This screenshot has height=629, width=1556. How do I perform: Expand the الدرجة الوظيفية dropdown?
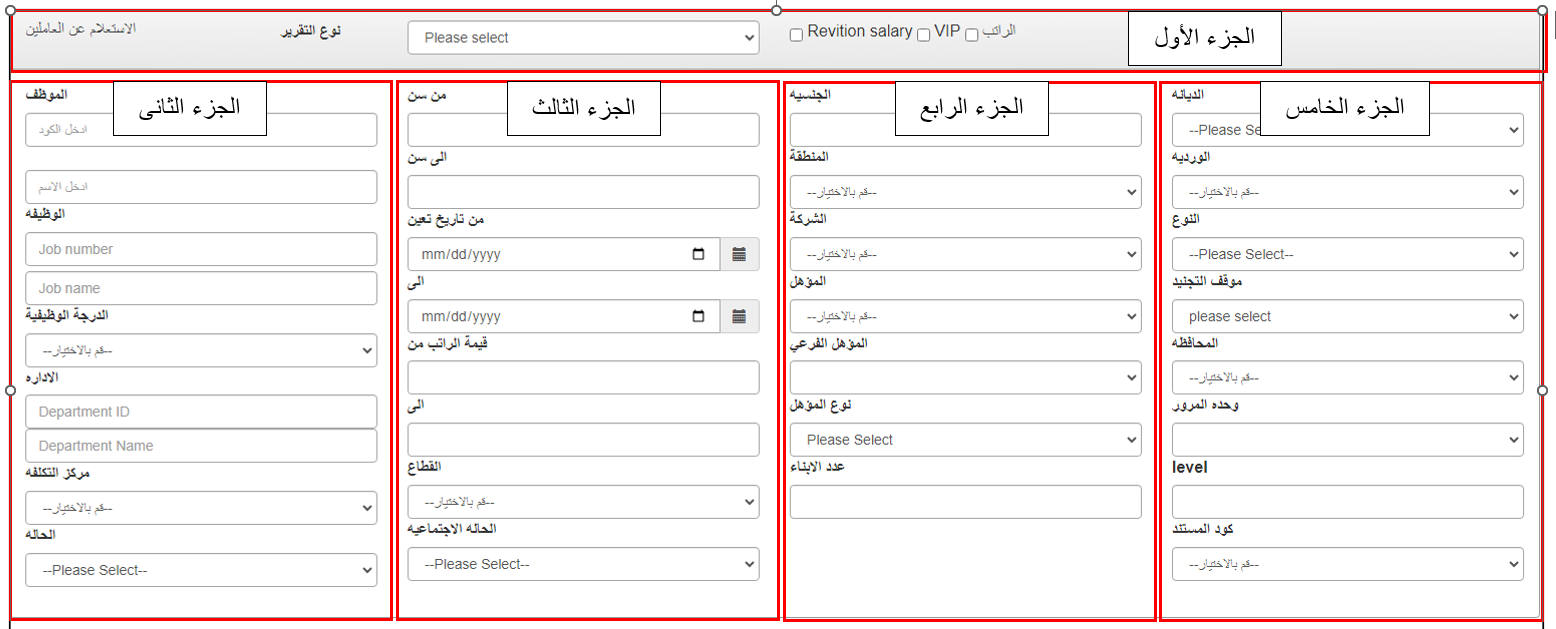click(201, 350)
